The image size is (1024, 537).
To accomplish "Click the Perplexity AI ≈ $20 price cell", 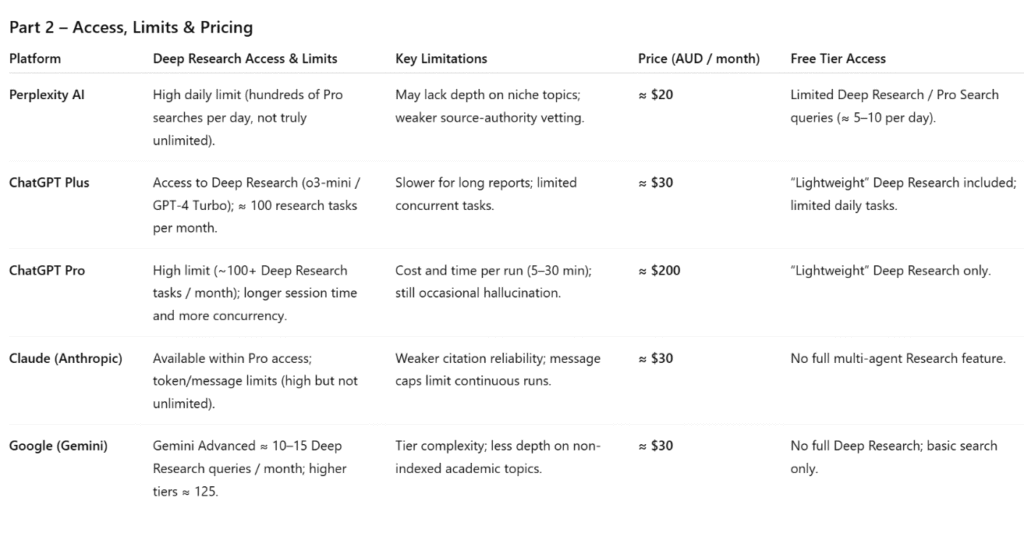I will 658,95.
